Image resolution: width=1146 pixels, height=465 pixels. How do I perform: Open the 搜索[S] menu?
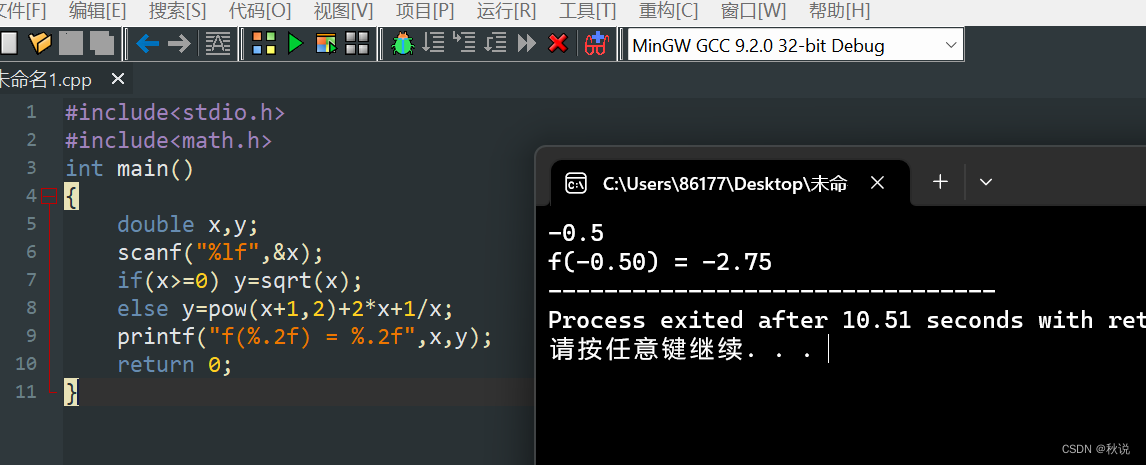[x=178, y=11]
